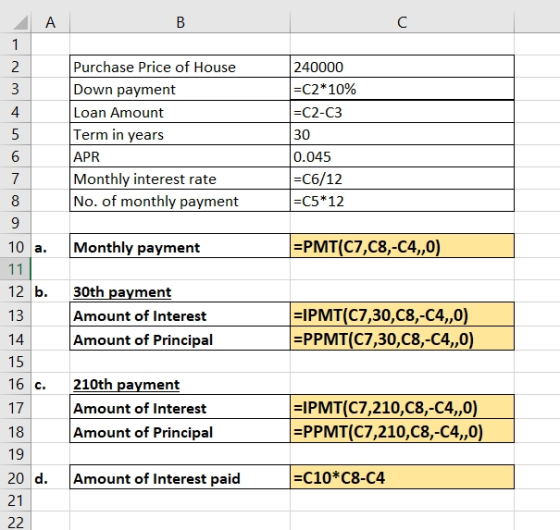
Task: Click 'No. of monthly payment' label cell
Action: click(x=180, y=201)
